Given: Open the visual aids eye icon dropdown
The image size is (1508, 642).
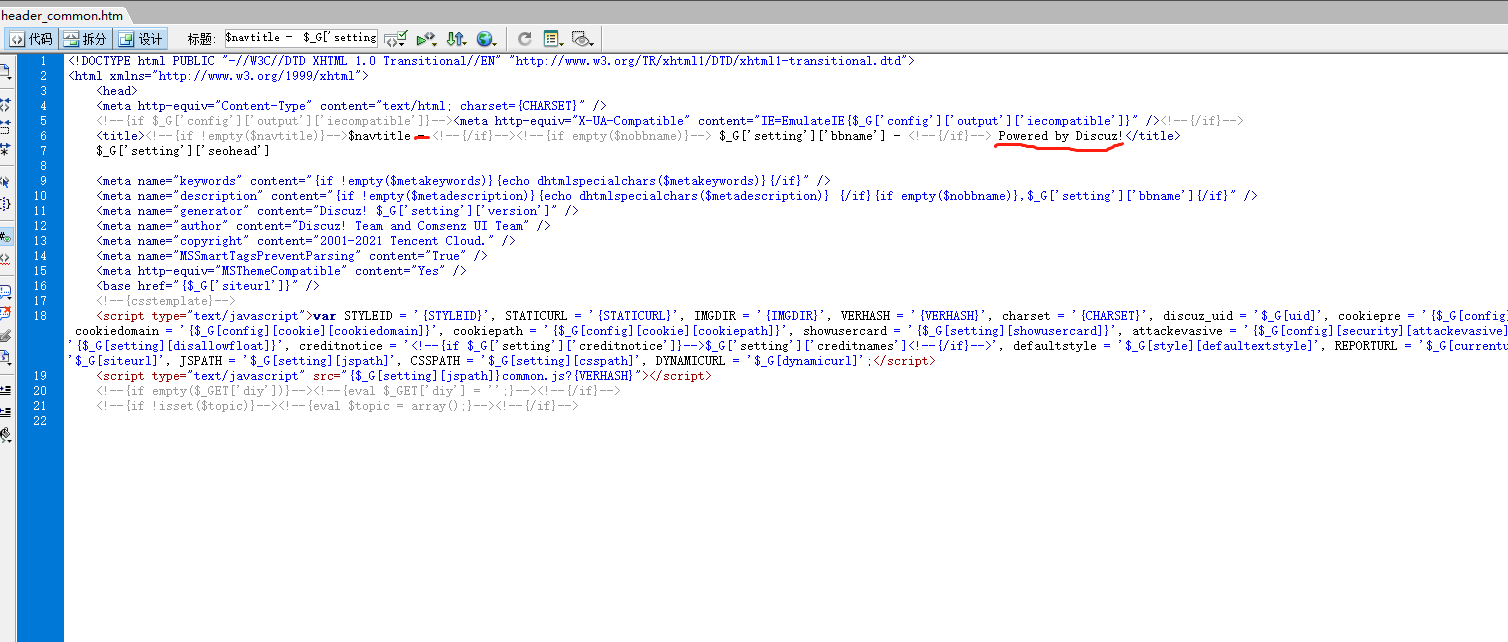Looking at the screenshot, I should tap(584, 39).
